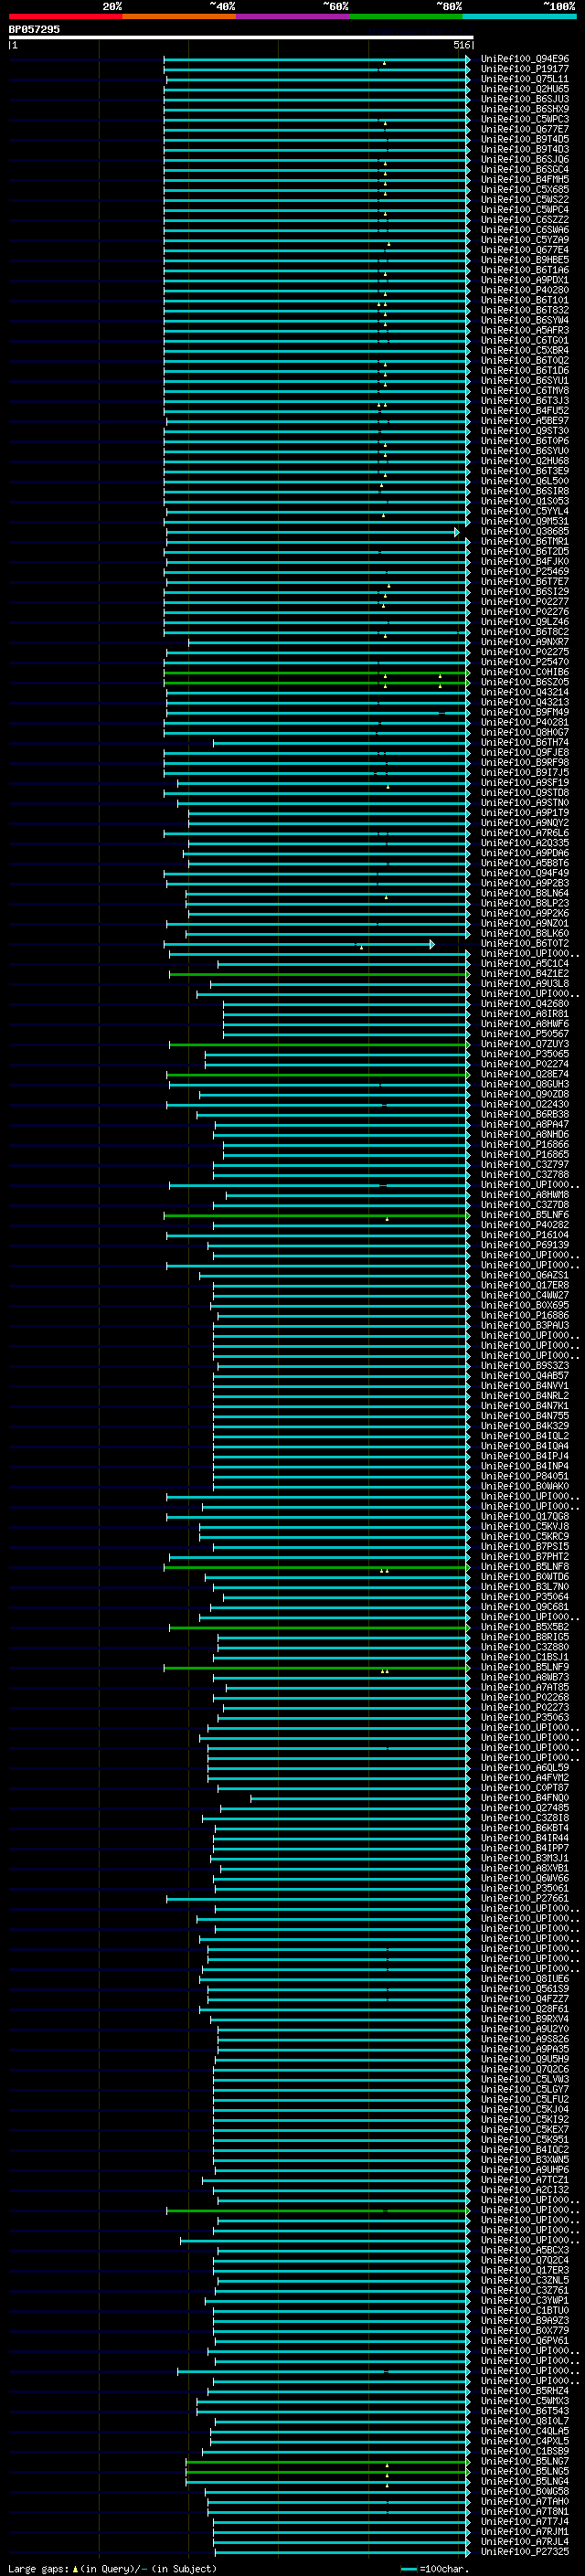Select hit UniRef100_P19177
585x2576 pixels.
coord(525,69)
